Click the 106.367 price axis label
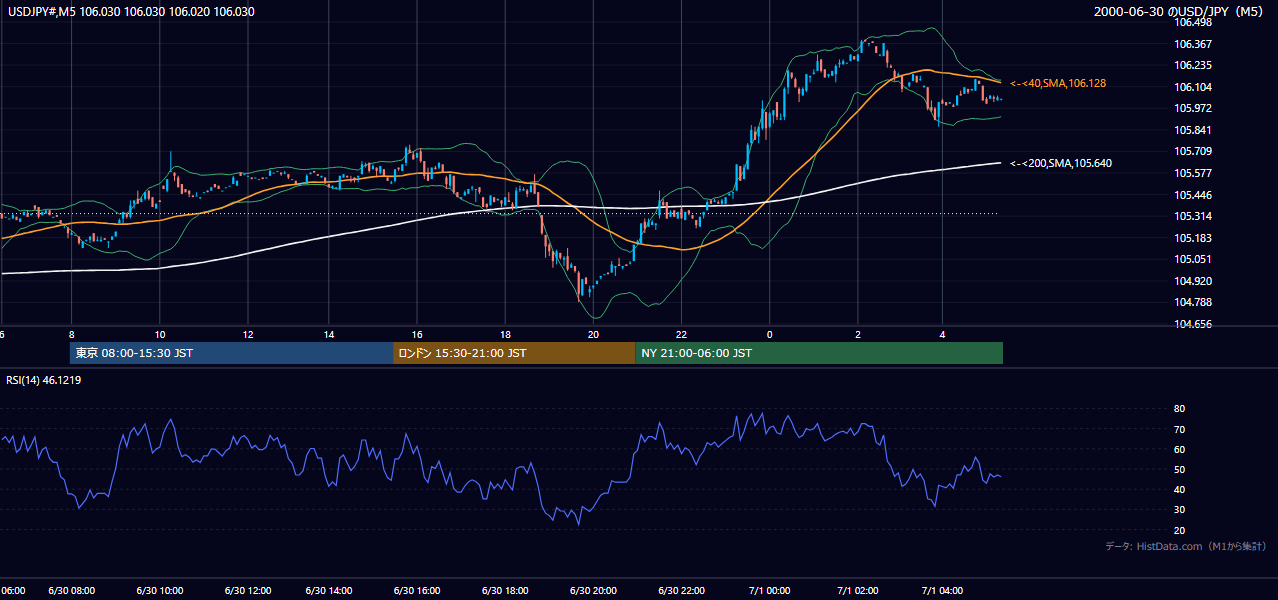1278x600 pixels. pyautogui.click(x=1192, y=44)
